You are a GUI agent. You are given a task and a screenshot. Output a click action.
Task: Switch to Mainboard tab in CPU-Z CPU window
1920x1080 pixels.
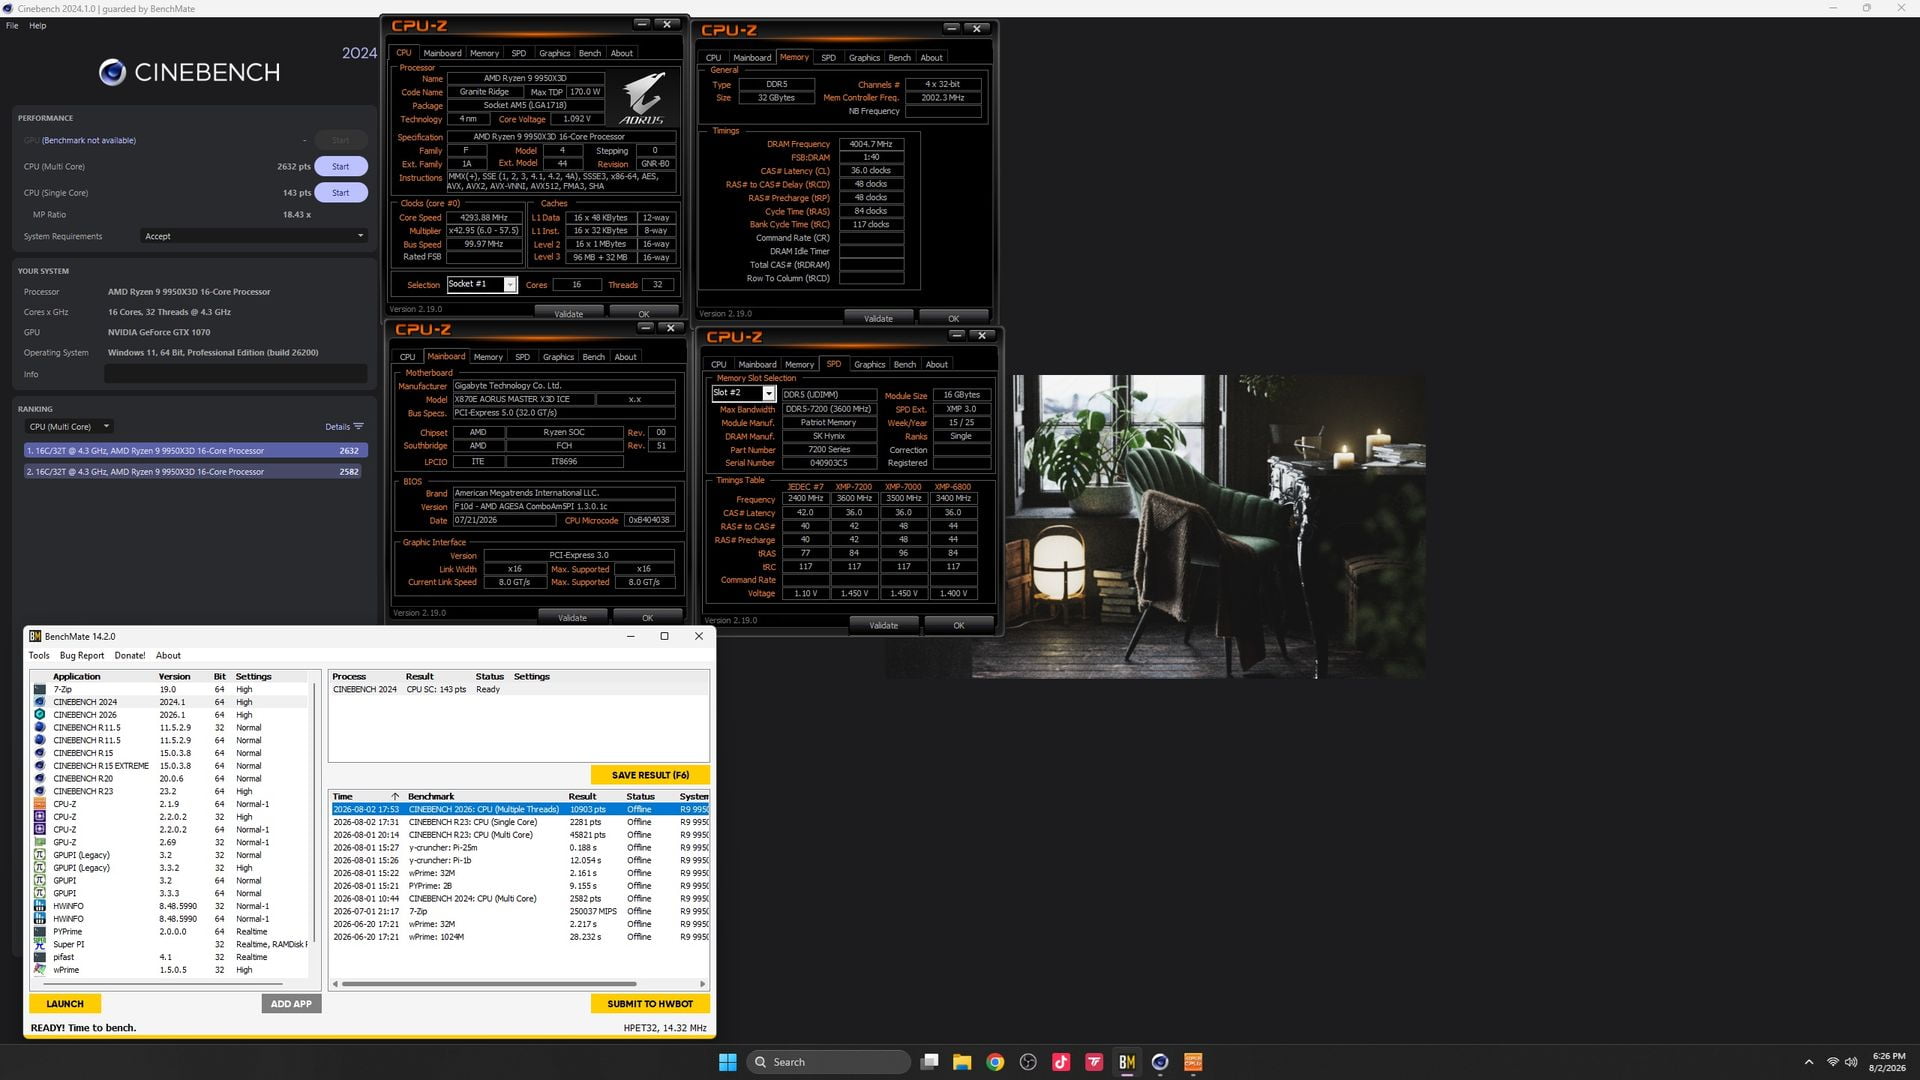coord(442,53)
